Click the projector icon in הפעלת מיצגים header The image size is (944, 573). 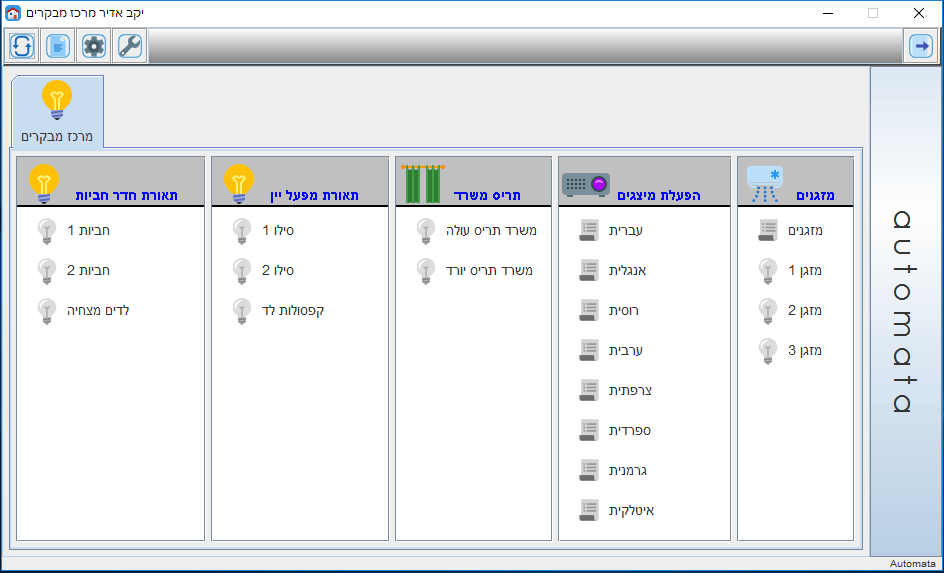(x=585, y=185)
